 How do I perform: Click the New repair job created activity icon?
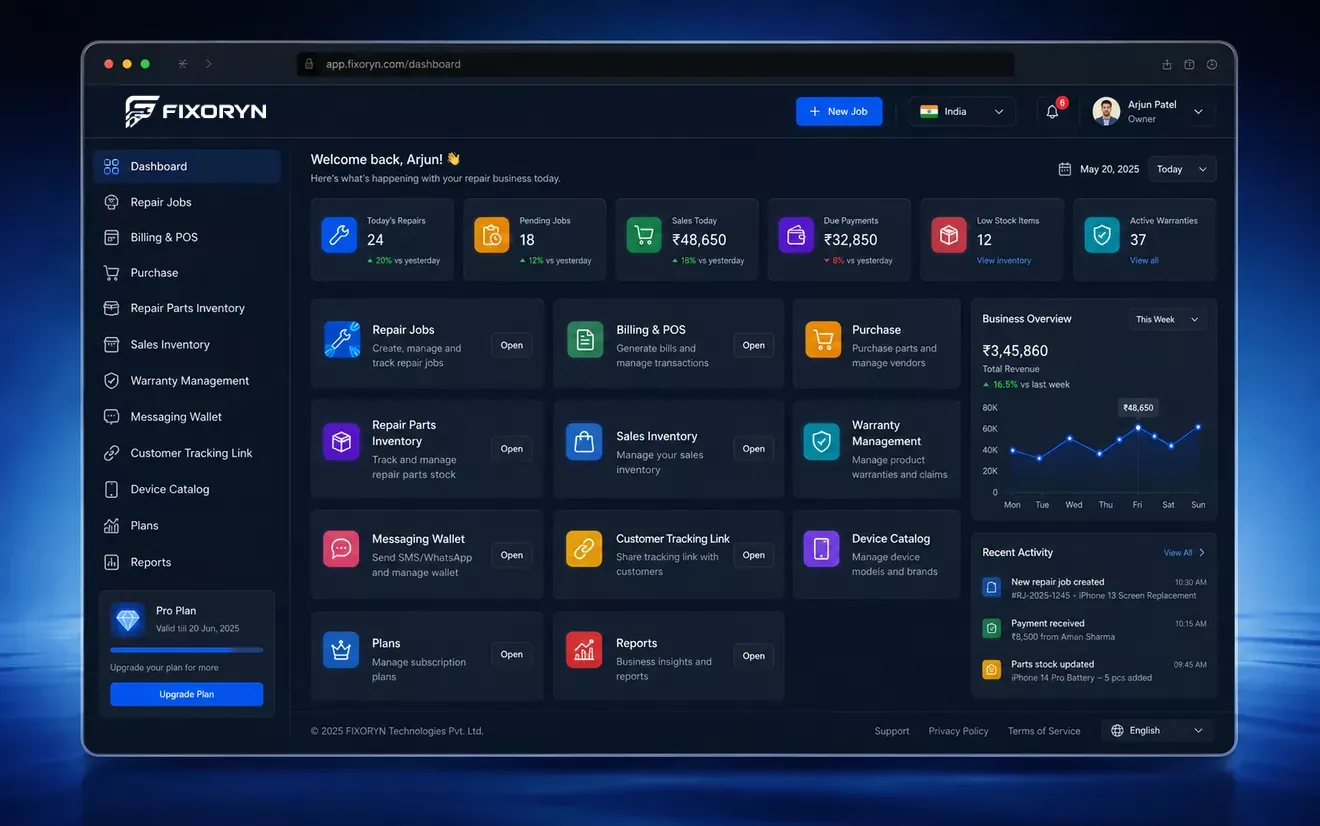[991, 588]
